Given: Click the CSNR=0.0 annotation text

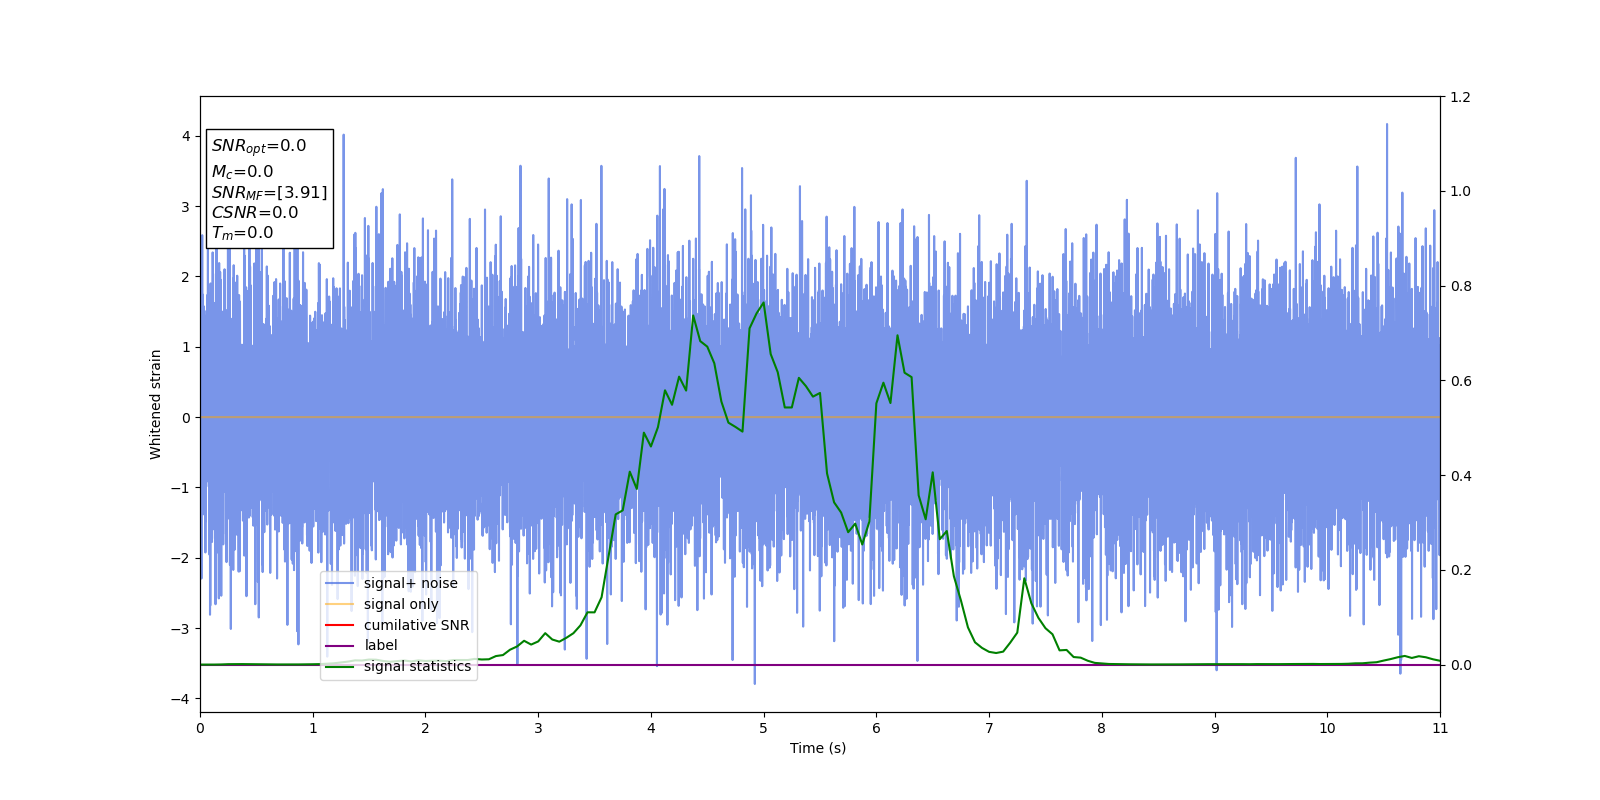Looking at the screenshot, I should pos(255,213).
